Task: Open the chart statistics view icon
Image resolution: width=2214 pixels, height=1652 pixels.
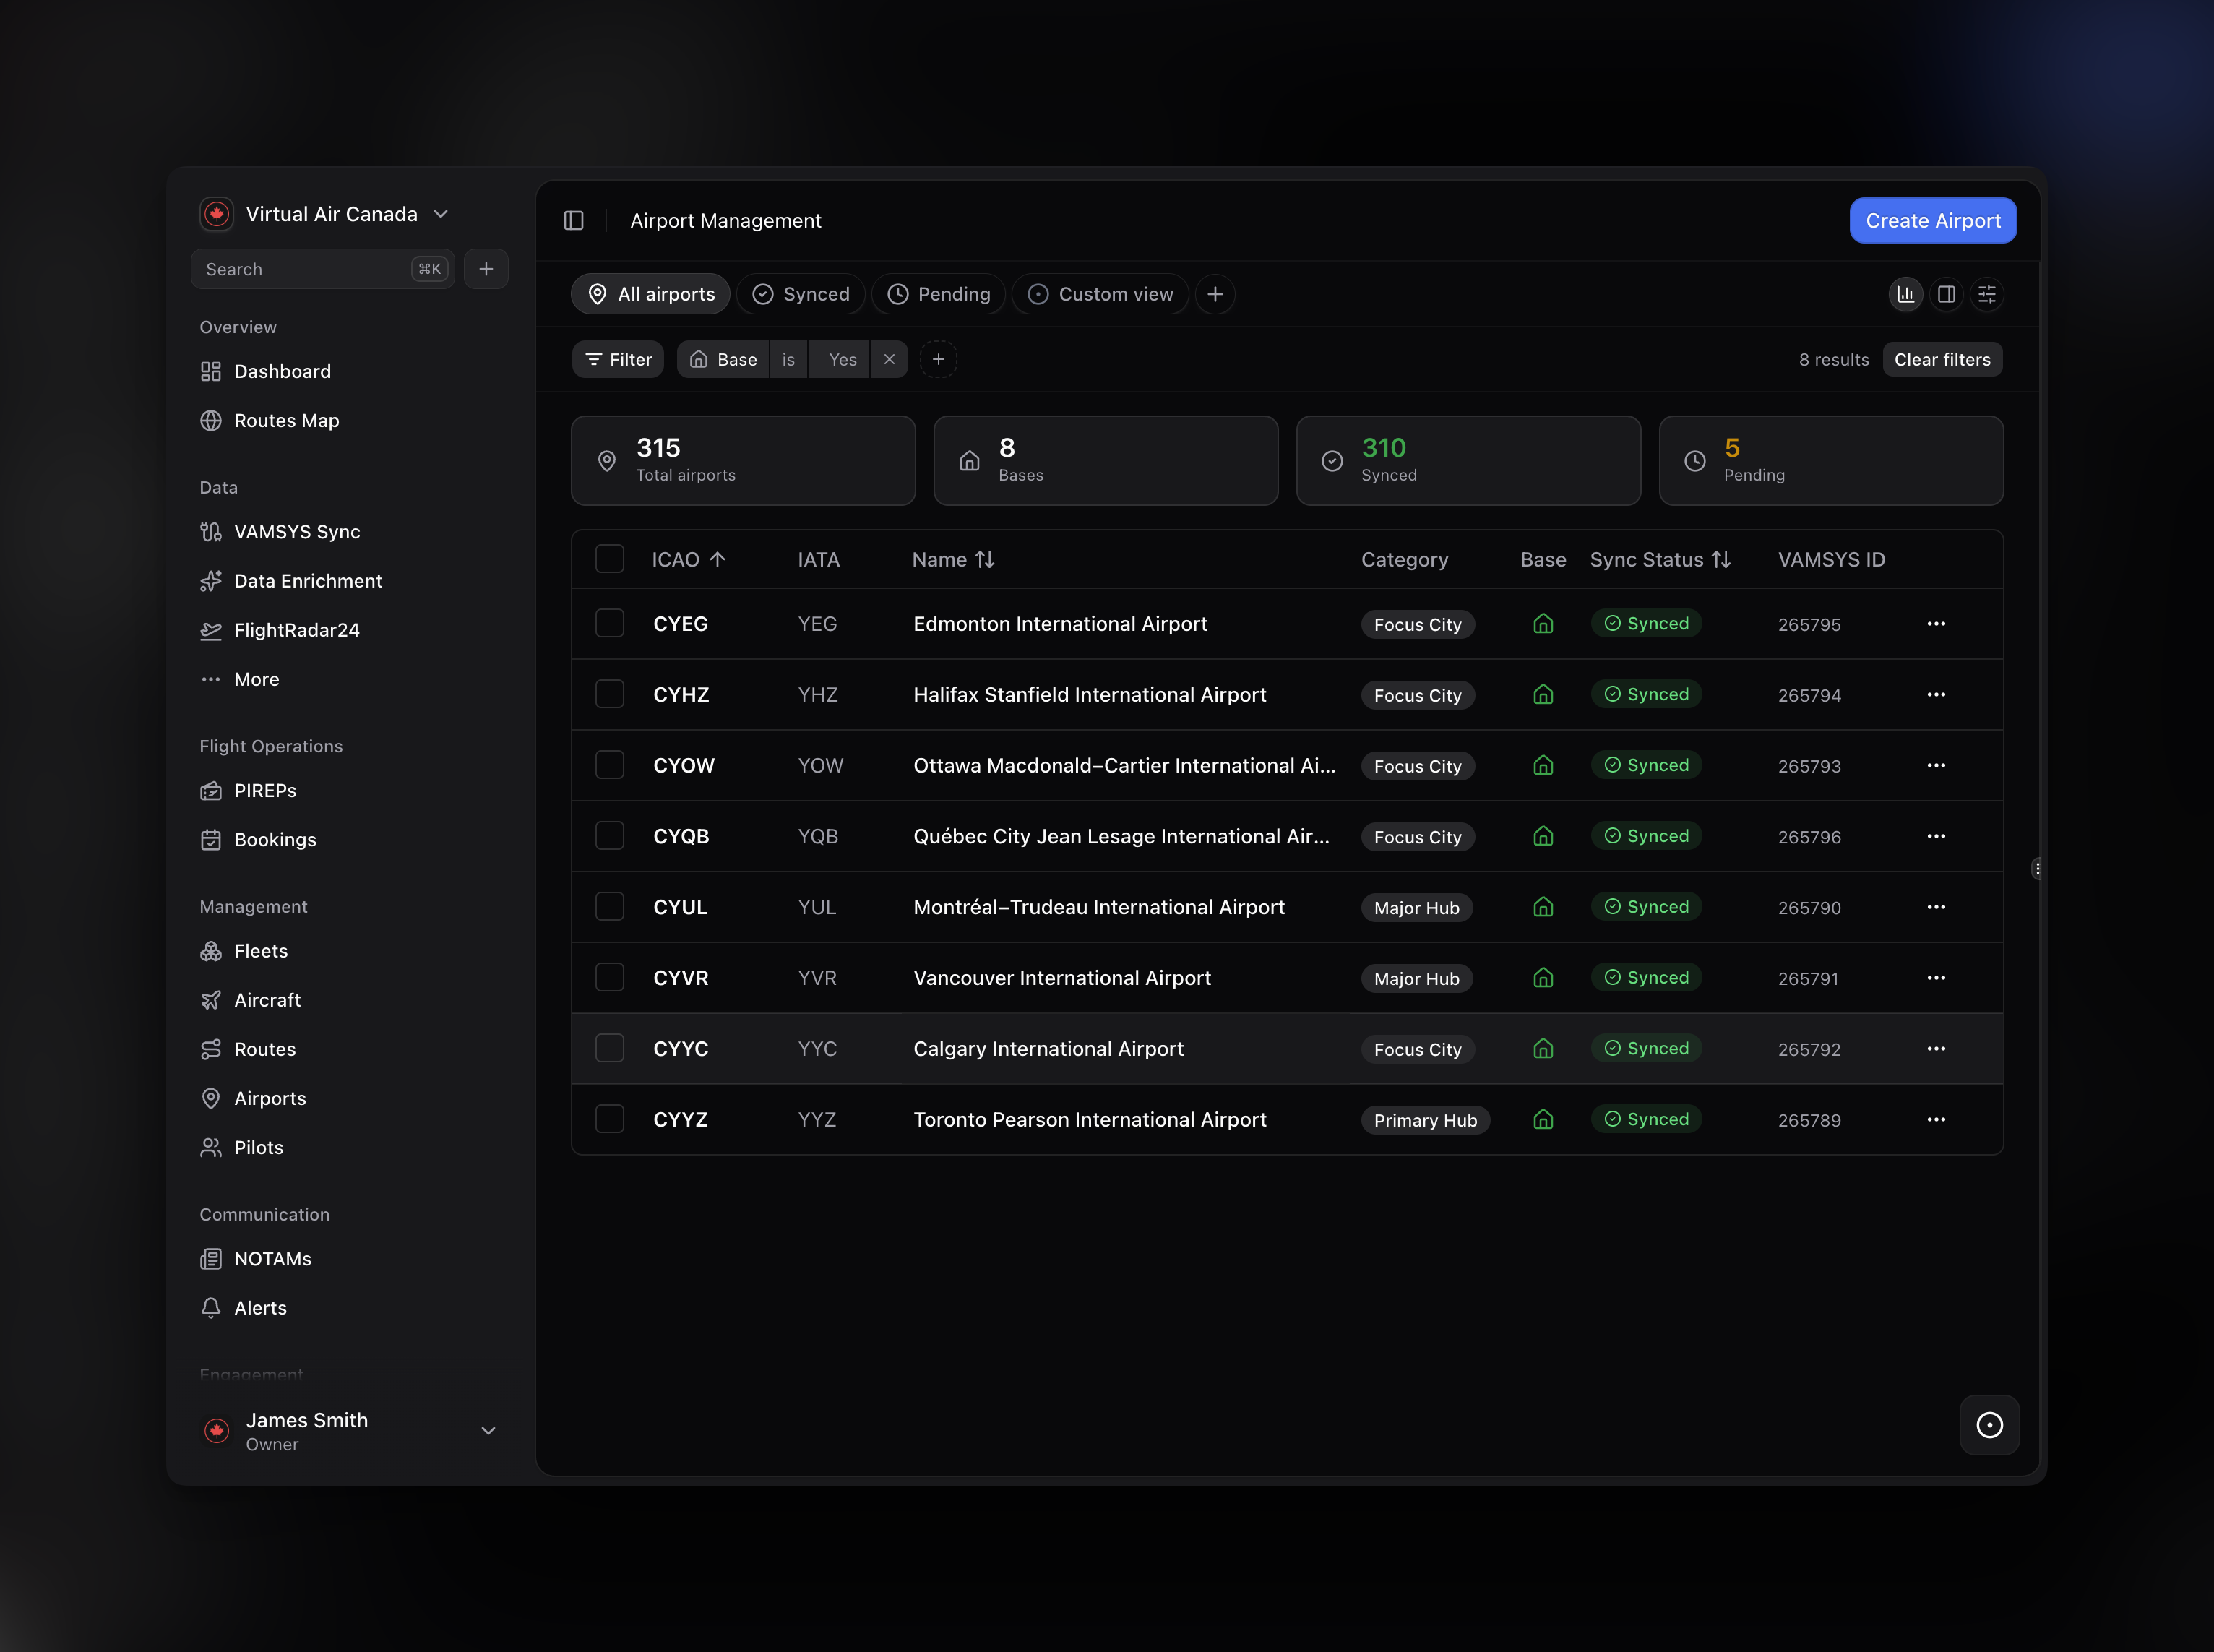Action: 1906,294
